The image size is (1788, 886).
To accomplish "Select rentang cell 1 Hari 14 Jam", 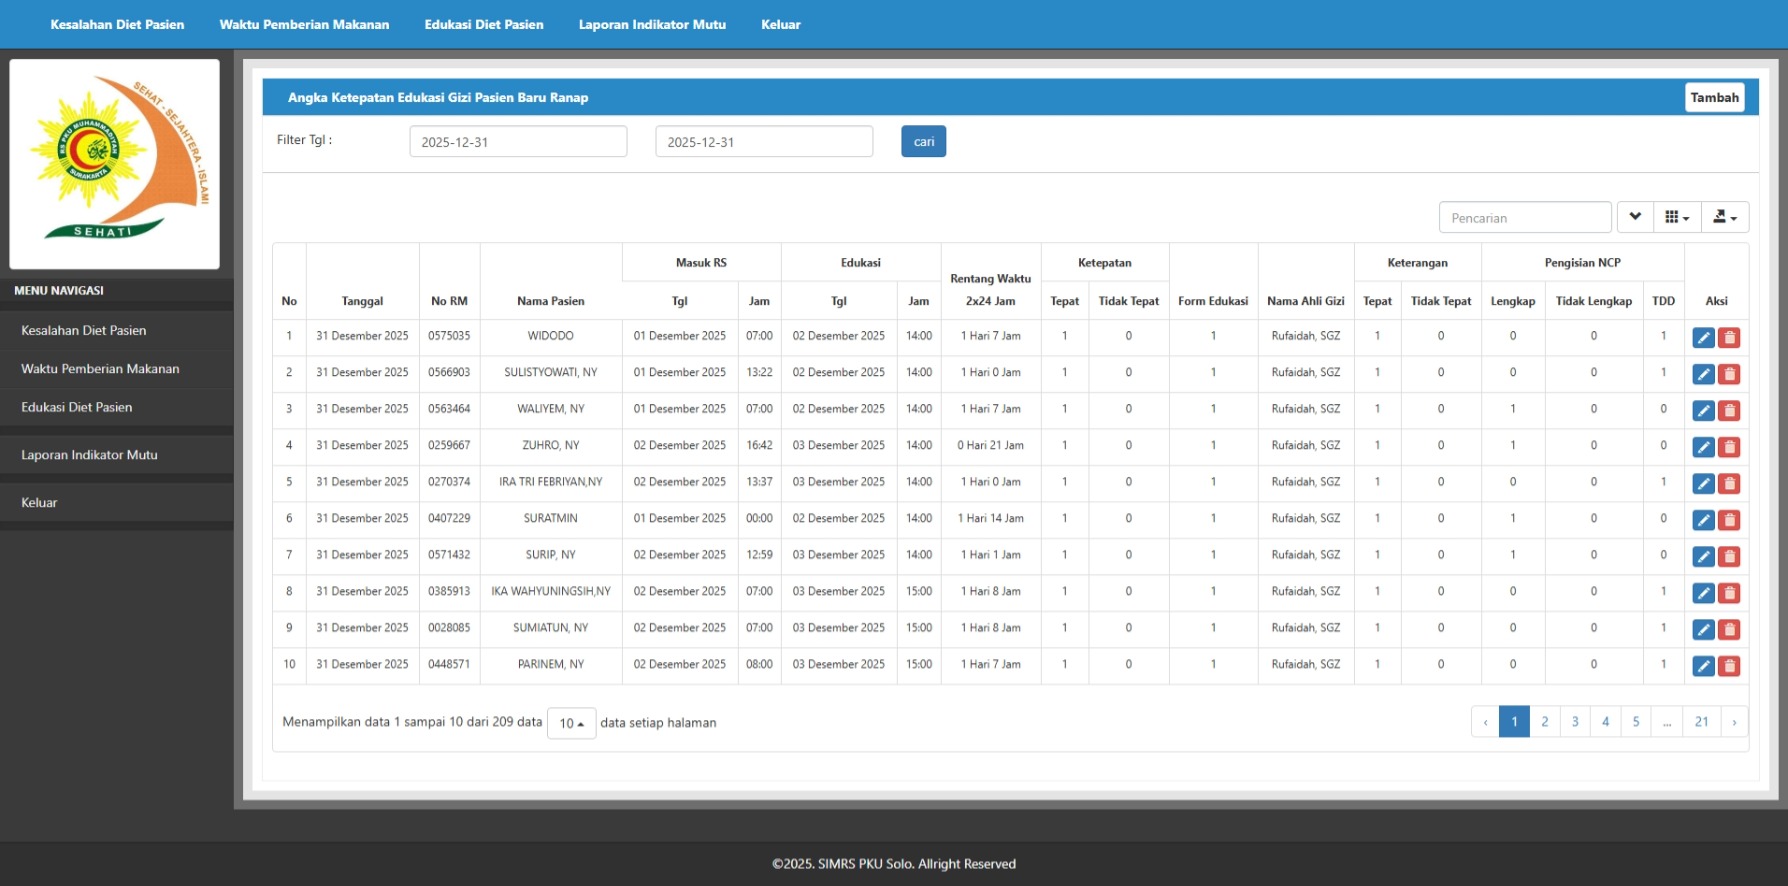I will [x=991, y=518].
